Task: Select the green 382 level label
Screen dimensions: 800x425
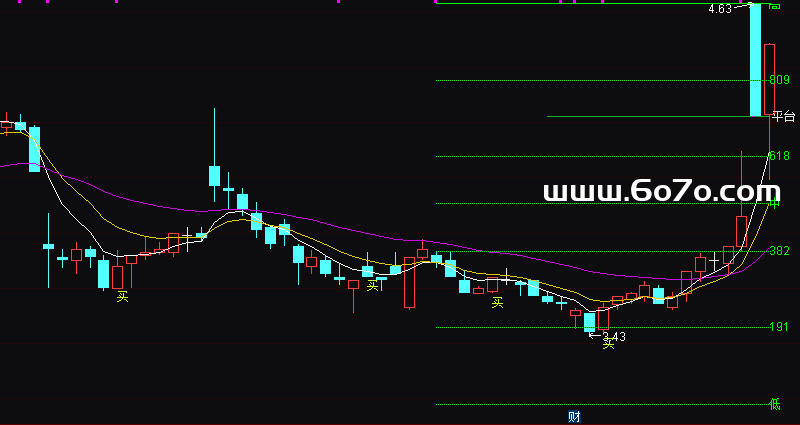Action: pos(779,251)
